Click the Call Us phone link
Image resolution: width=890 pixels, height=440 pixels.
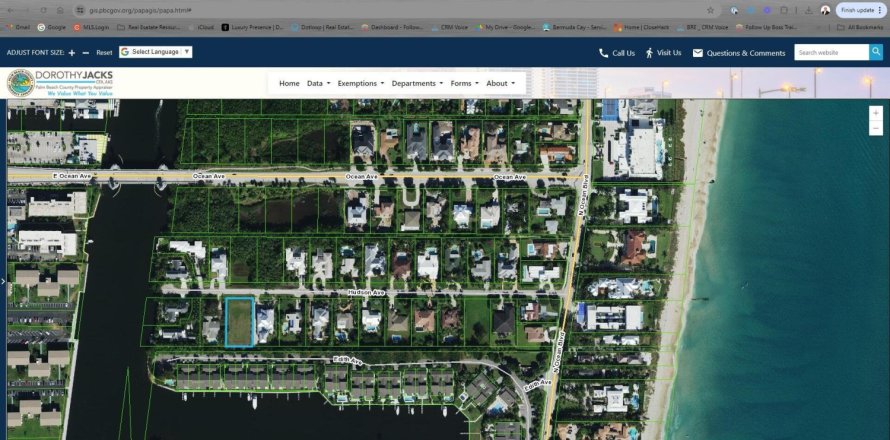point(617,53)
